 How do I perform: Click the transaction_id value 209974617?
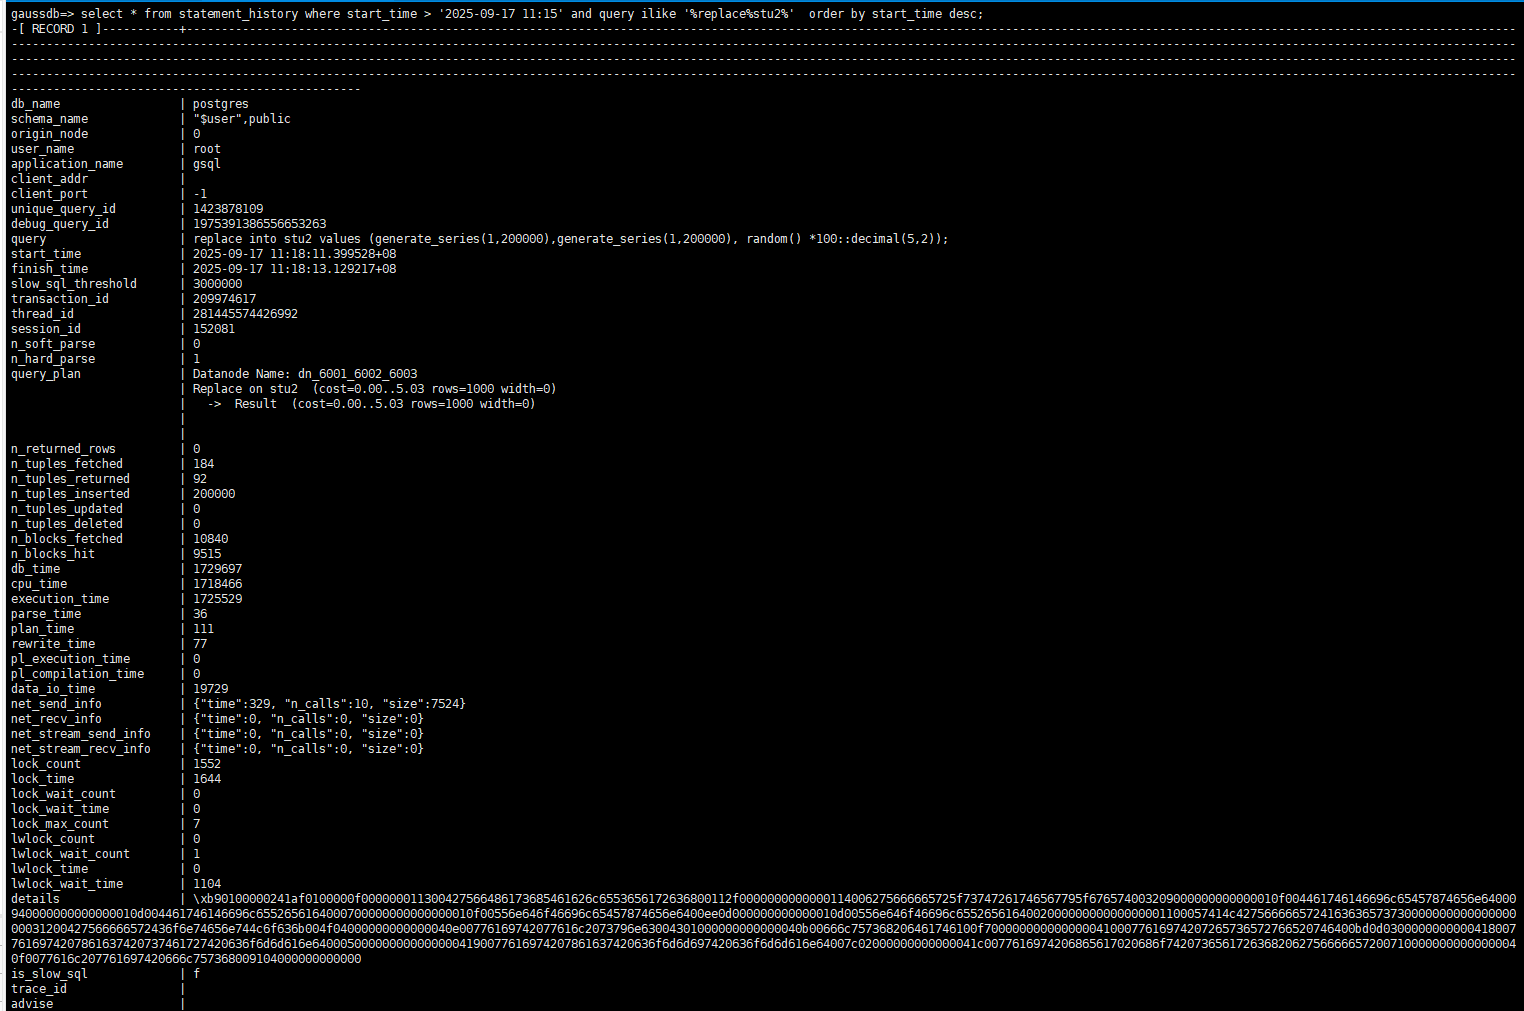pyautogui.click(x=224, y=299)
